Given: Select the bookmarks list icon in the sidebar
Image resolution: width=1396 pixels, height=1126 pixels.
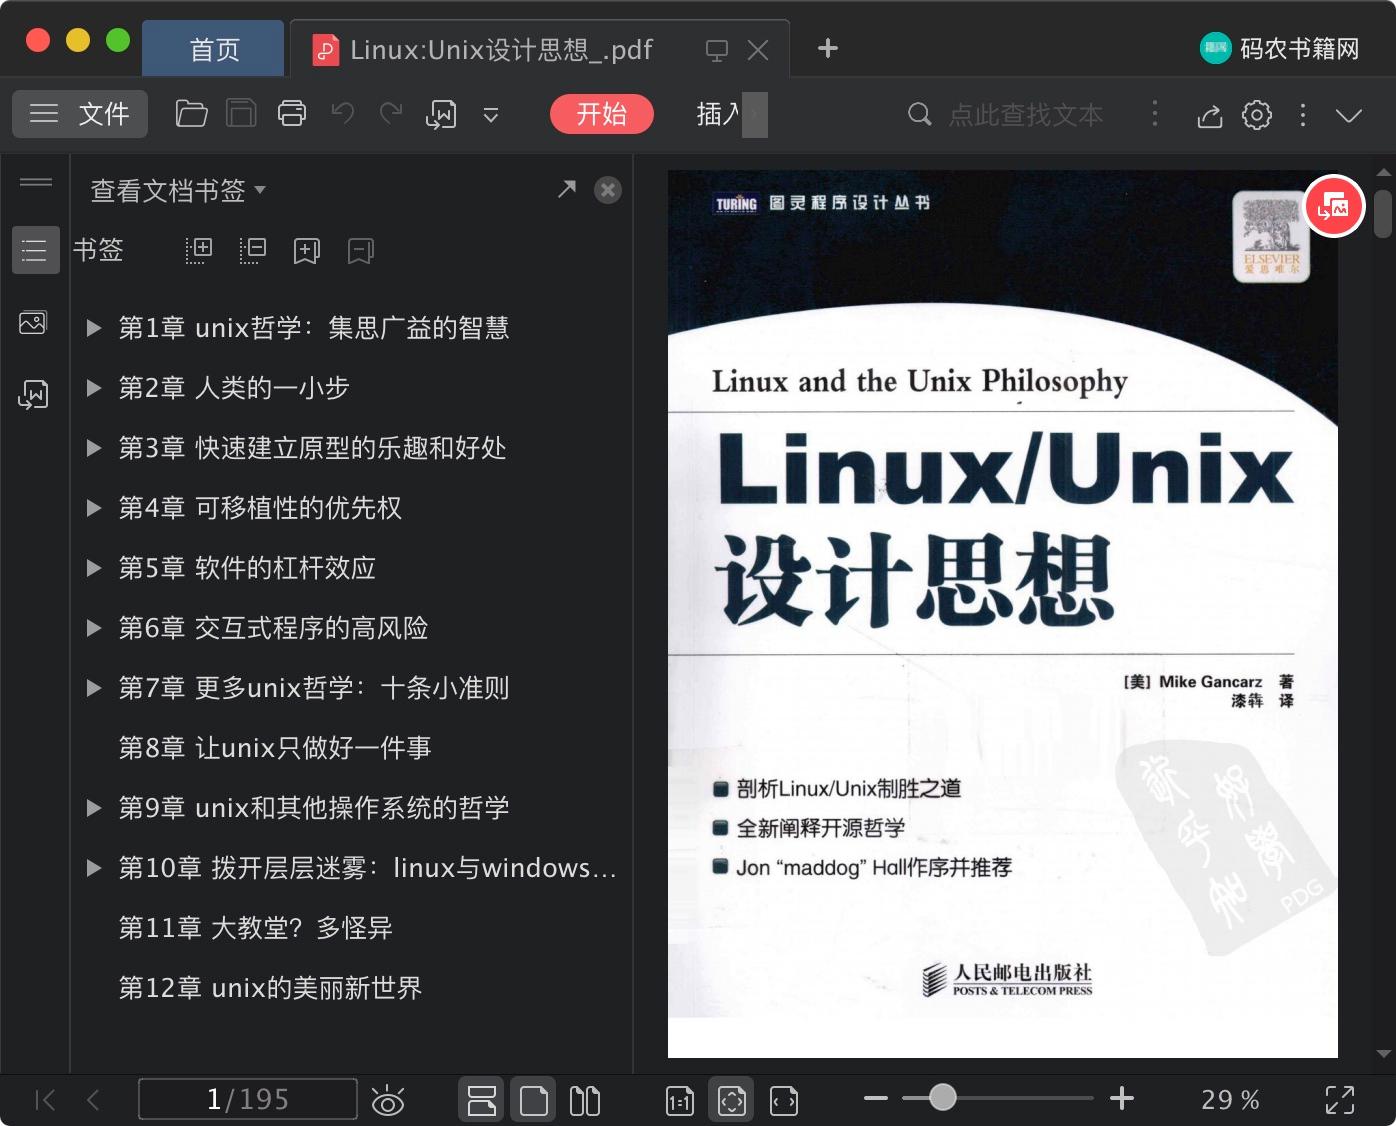Looking at the screenshot, I should pyautogui.click(x=35, y=250).
